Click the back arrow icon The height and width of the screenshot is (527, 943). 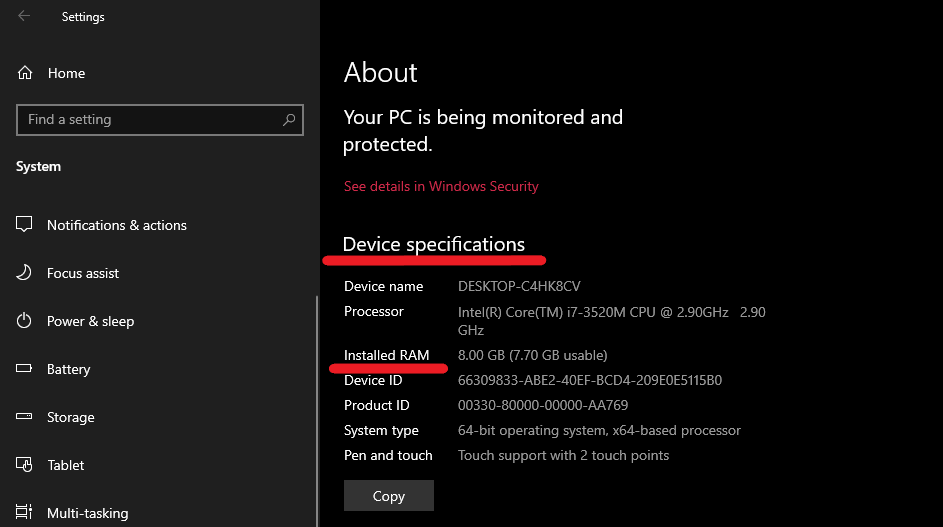[24, 16]
